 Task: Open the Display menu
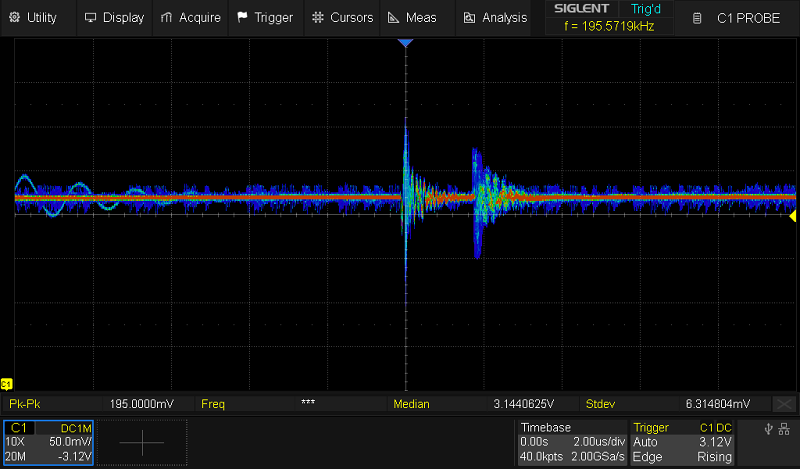tap(114, 17)
